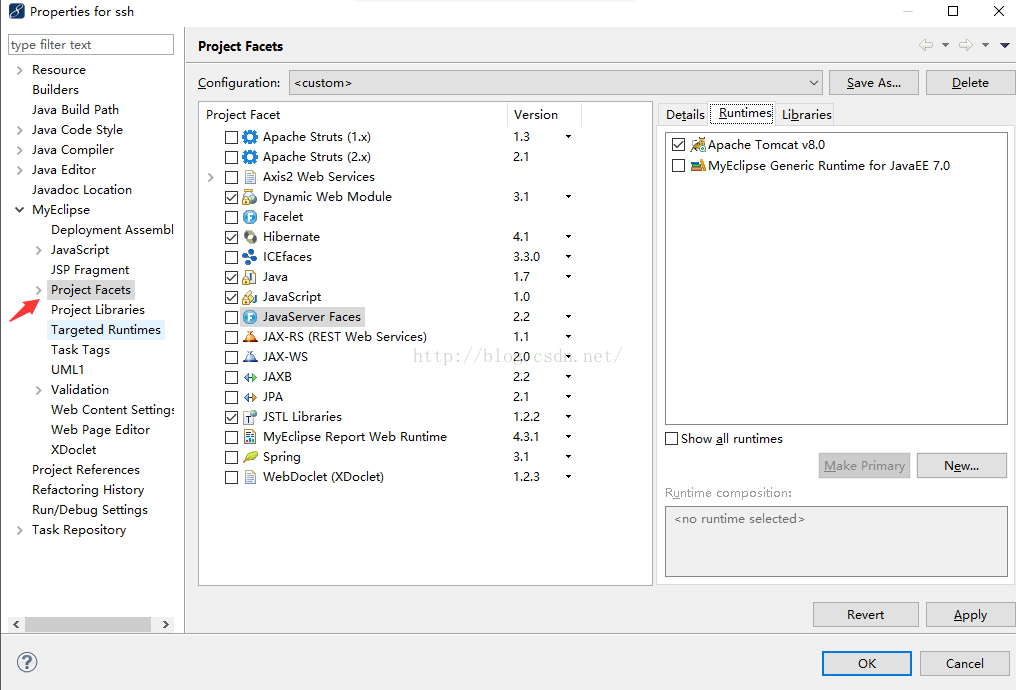The width and height of the screenshot is (1016, 690).
Task: Click the JAXB facet icon
Action: pos(250,377)
